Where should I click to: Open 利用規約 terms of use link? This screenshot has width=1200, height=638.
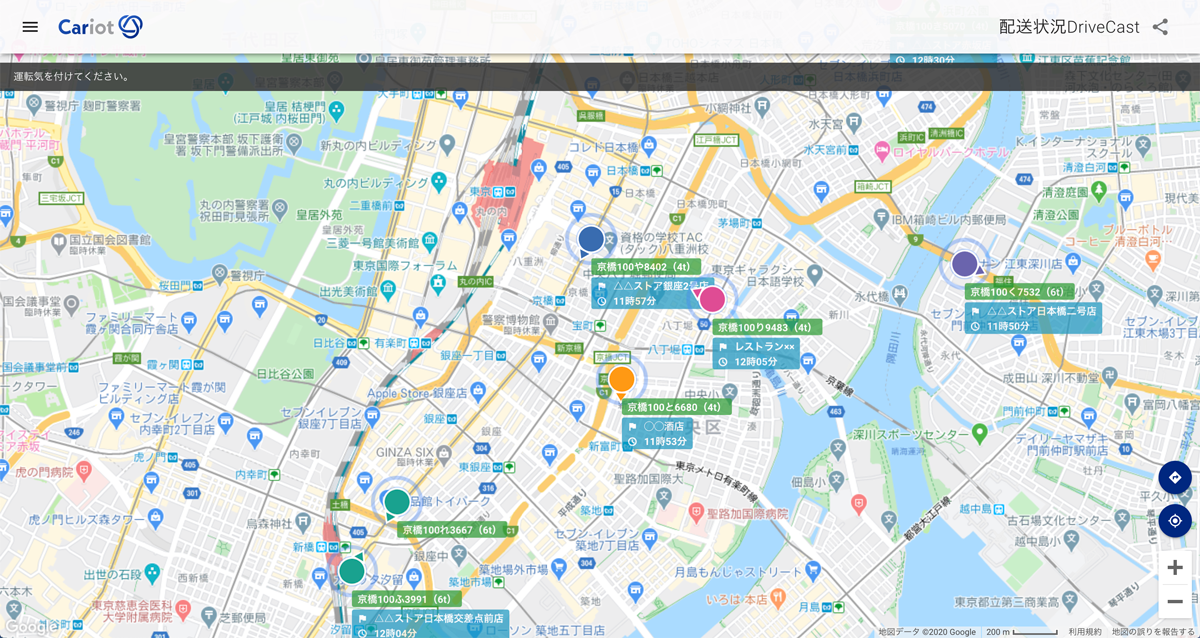click(1085, 632)
